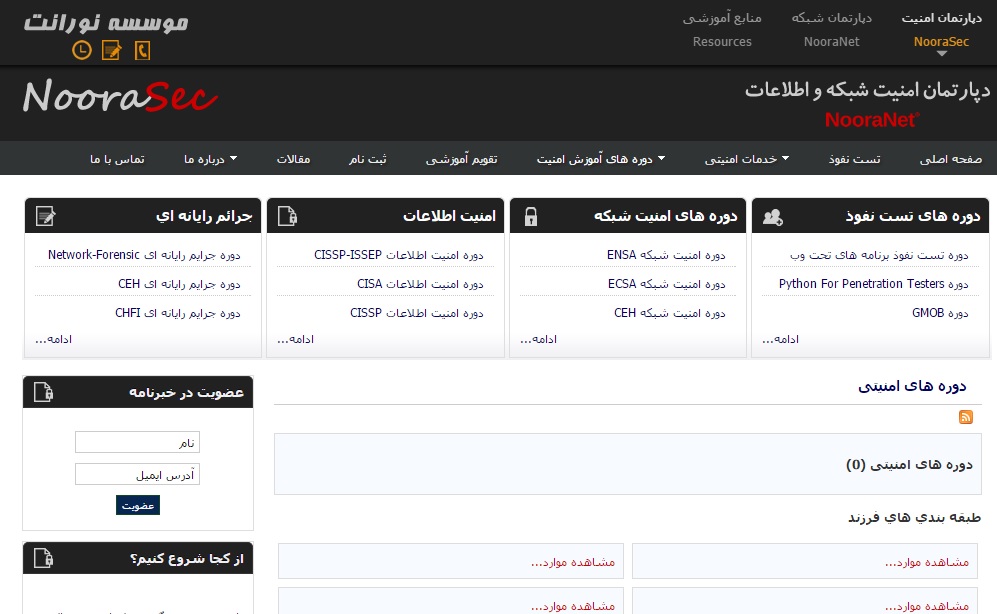This screenshot has width=997, height=614.
Task: Click ادامه under penetration test courses
Action: click(780, 339)
